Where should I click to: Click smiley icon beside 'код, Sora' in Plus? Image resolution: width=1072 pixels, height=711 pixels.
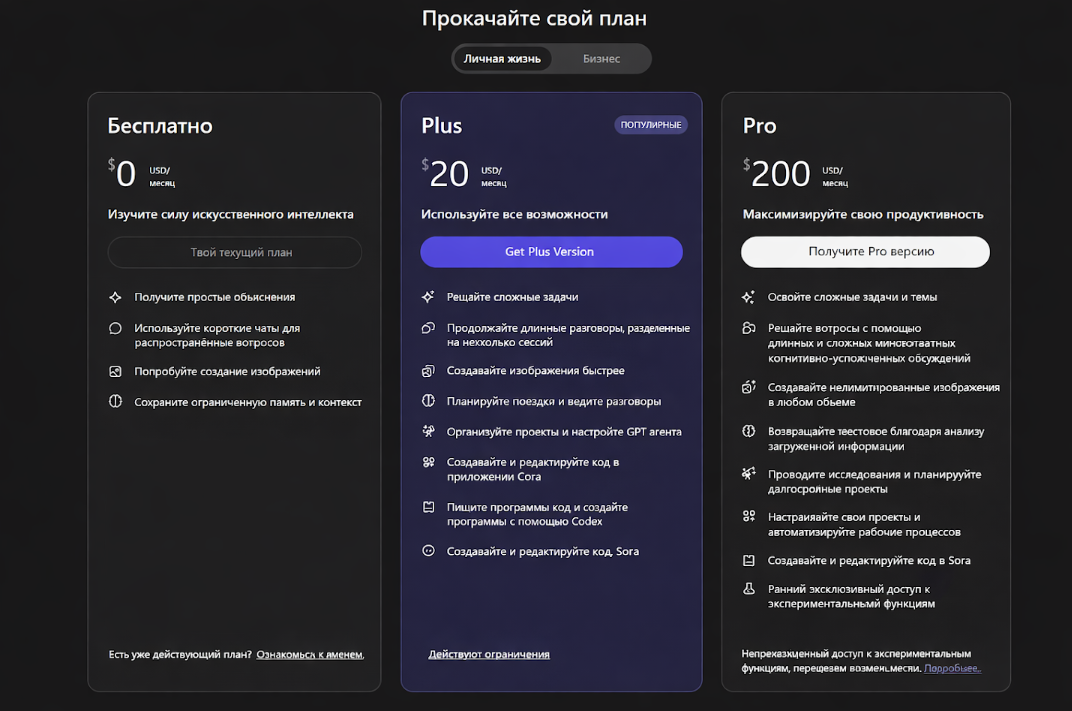tap(428, 551)
